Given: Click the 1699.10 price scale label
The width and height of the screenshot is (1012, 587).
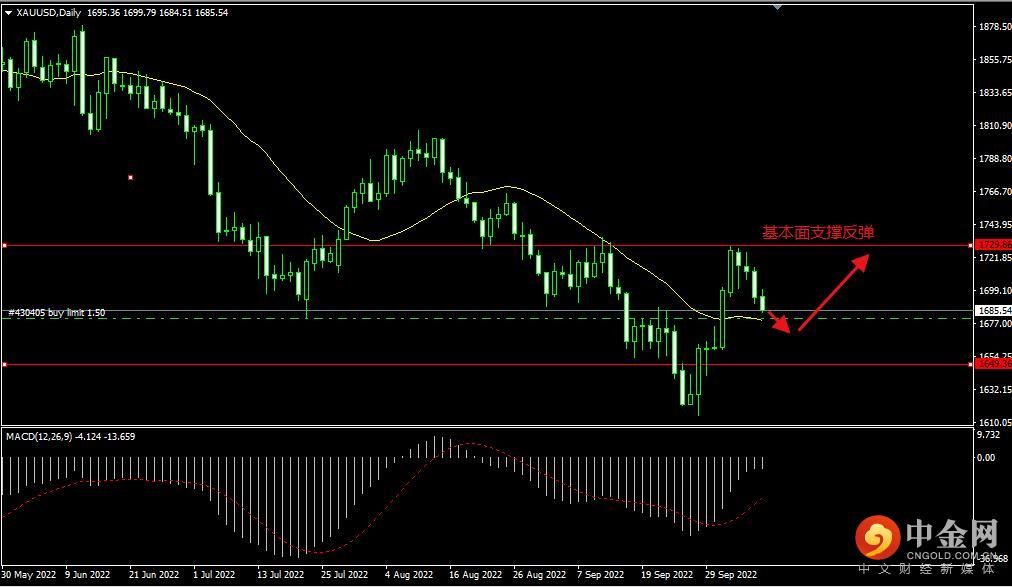Looking at the screenshot, I should [995, 291].
